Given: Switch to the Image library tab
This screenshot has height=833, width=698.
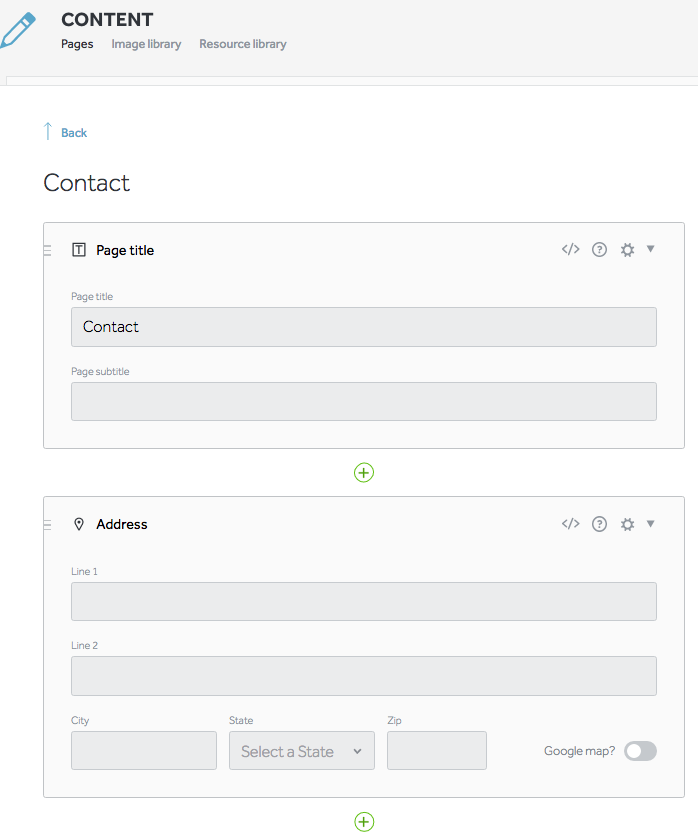Looking at the screenshot, I should click(x=146, y=44).
